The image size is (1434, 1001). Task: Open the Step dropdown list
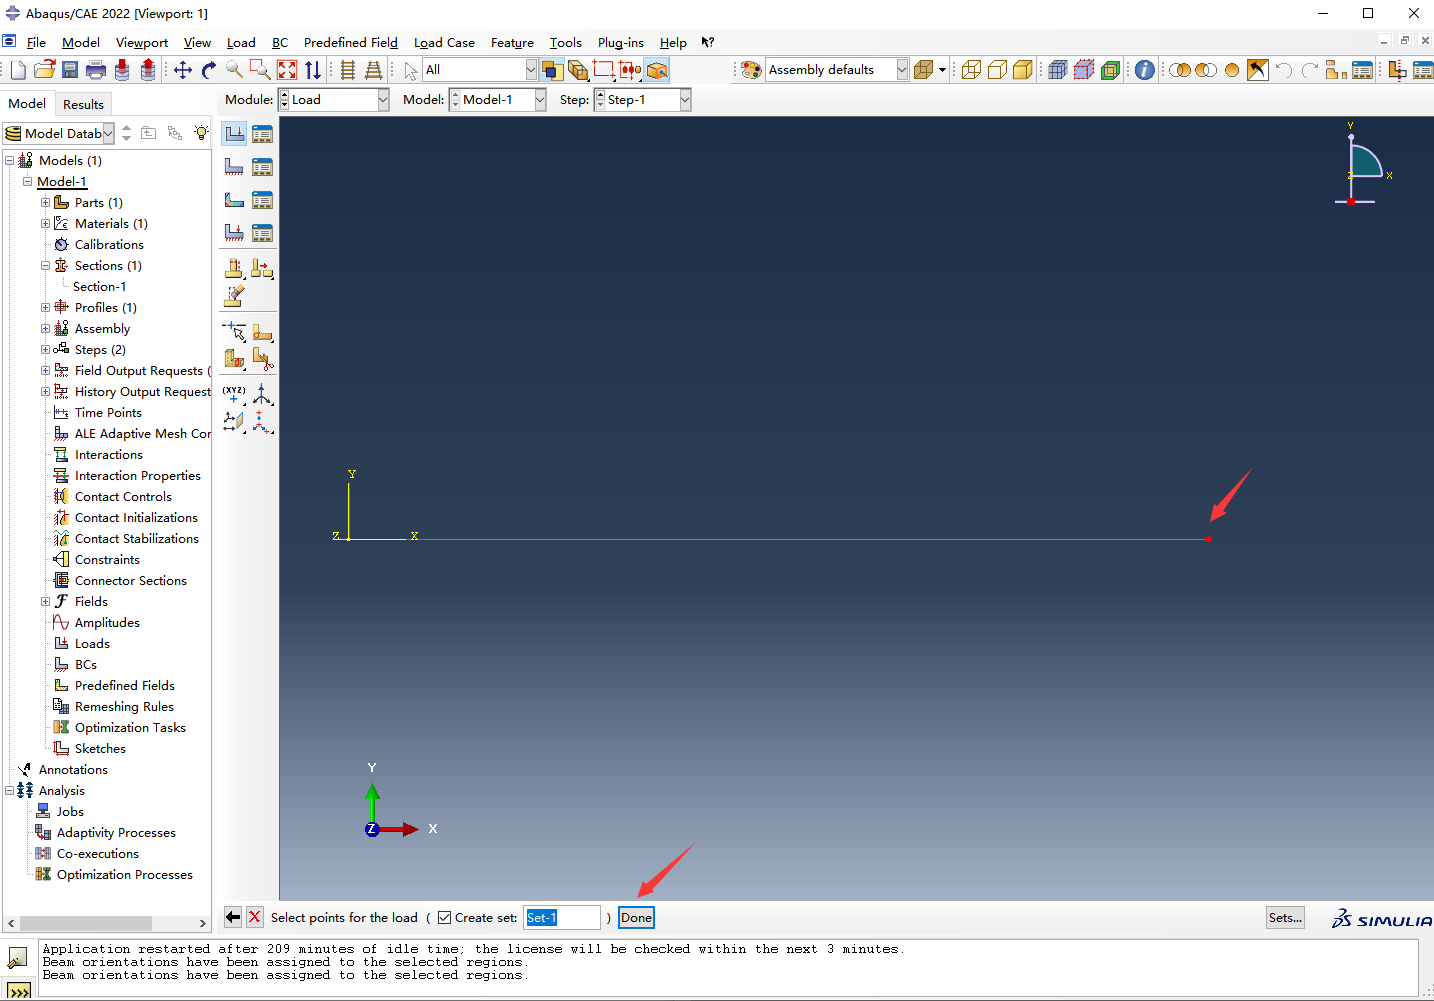685,100
